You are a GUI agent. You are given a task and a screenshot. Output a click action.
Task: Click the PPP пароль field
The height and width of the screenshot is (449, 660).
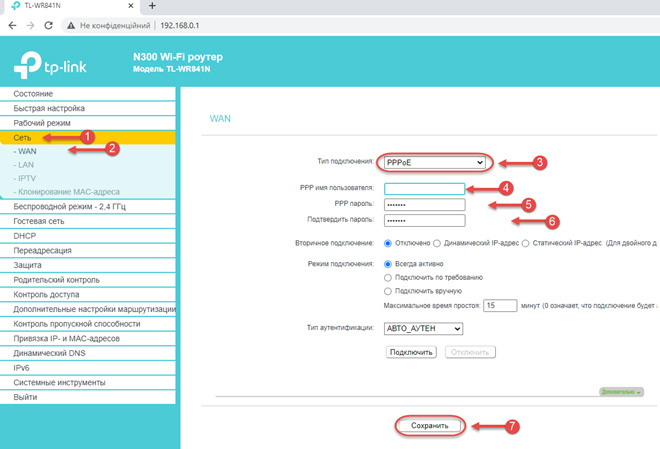(425, 204)
